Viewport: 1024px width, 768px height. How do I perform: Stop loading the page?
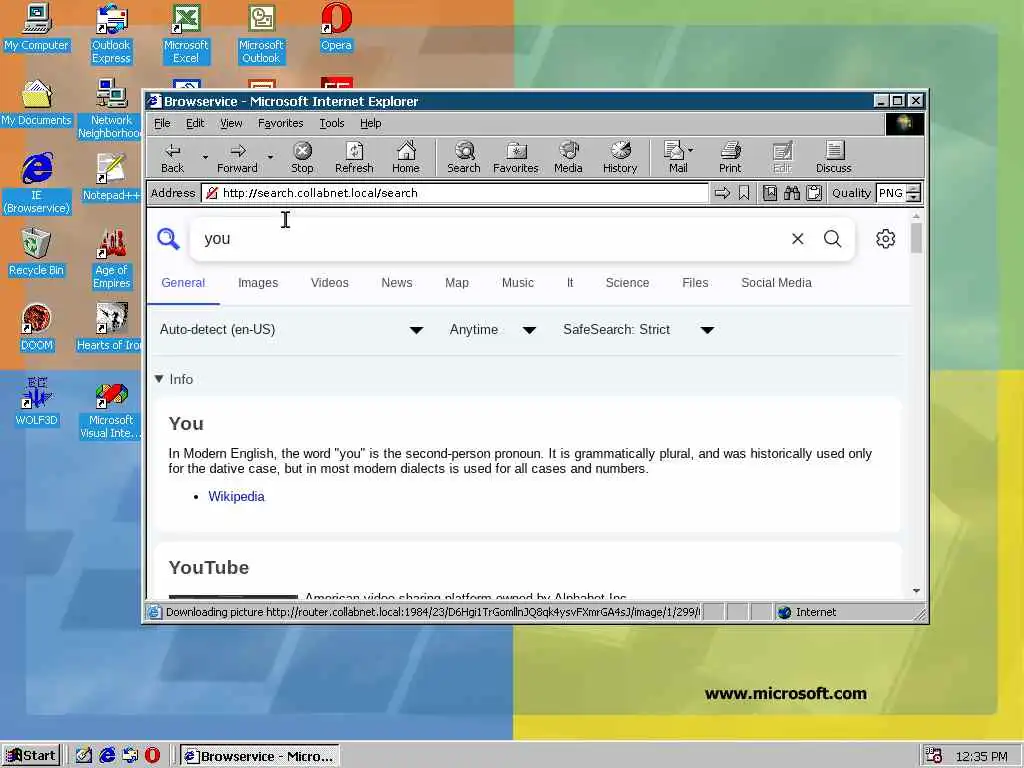302,158
